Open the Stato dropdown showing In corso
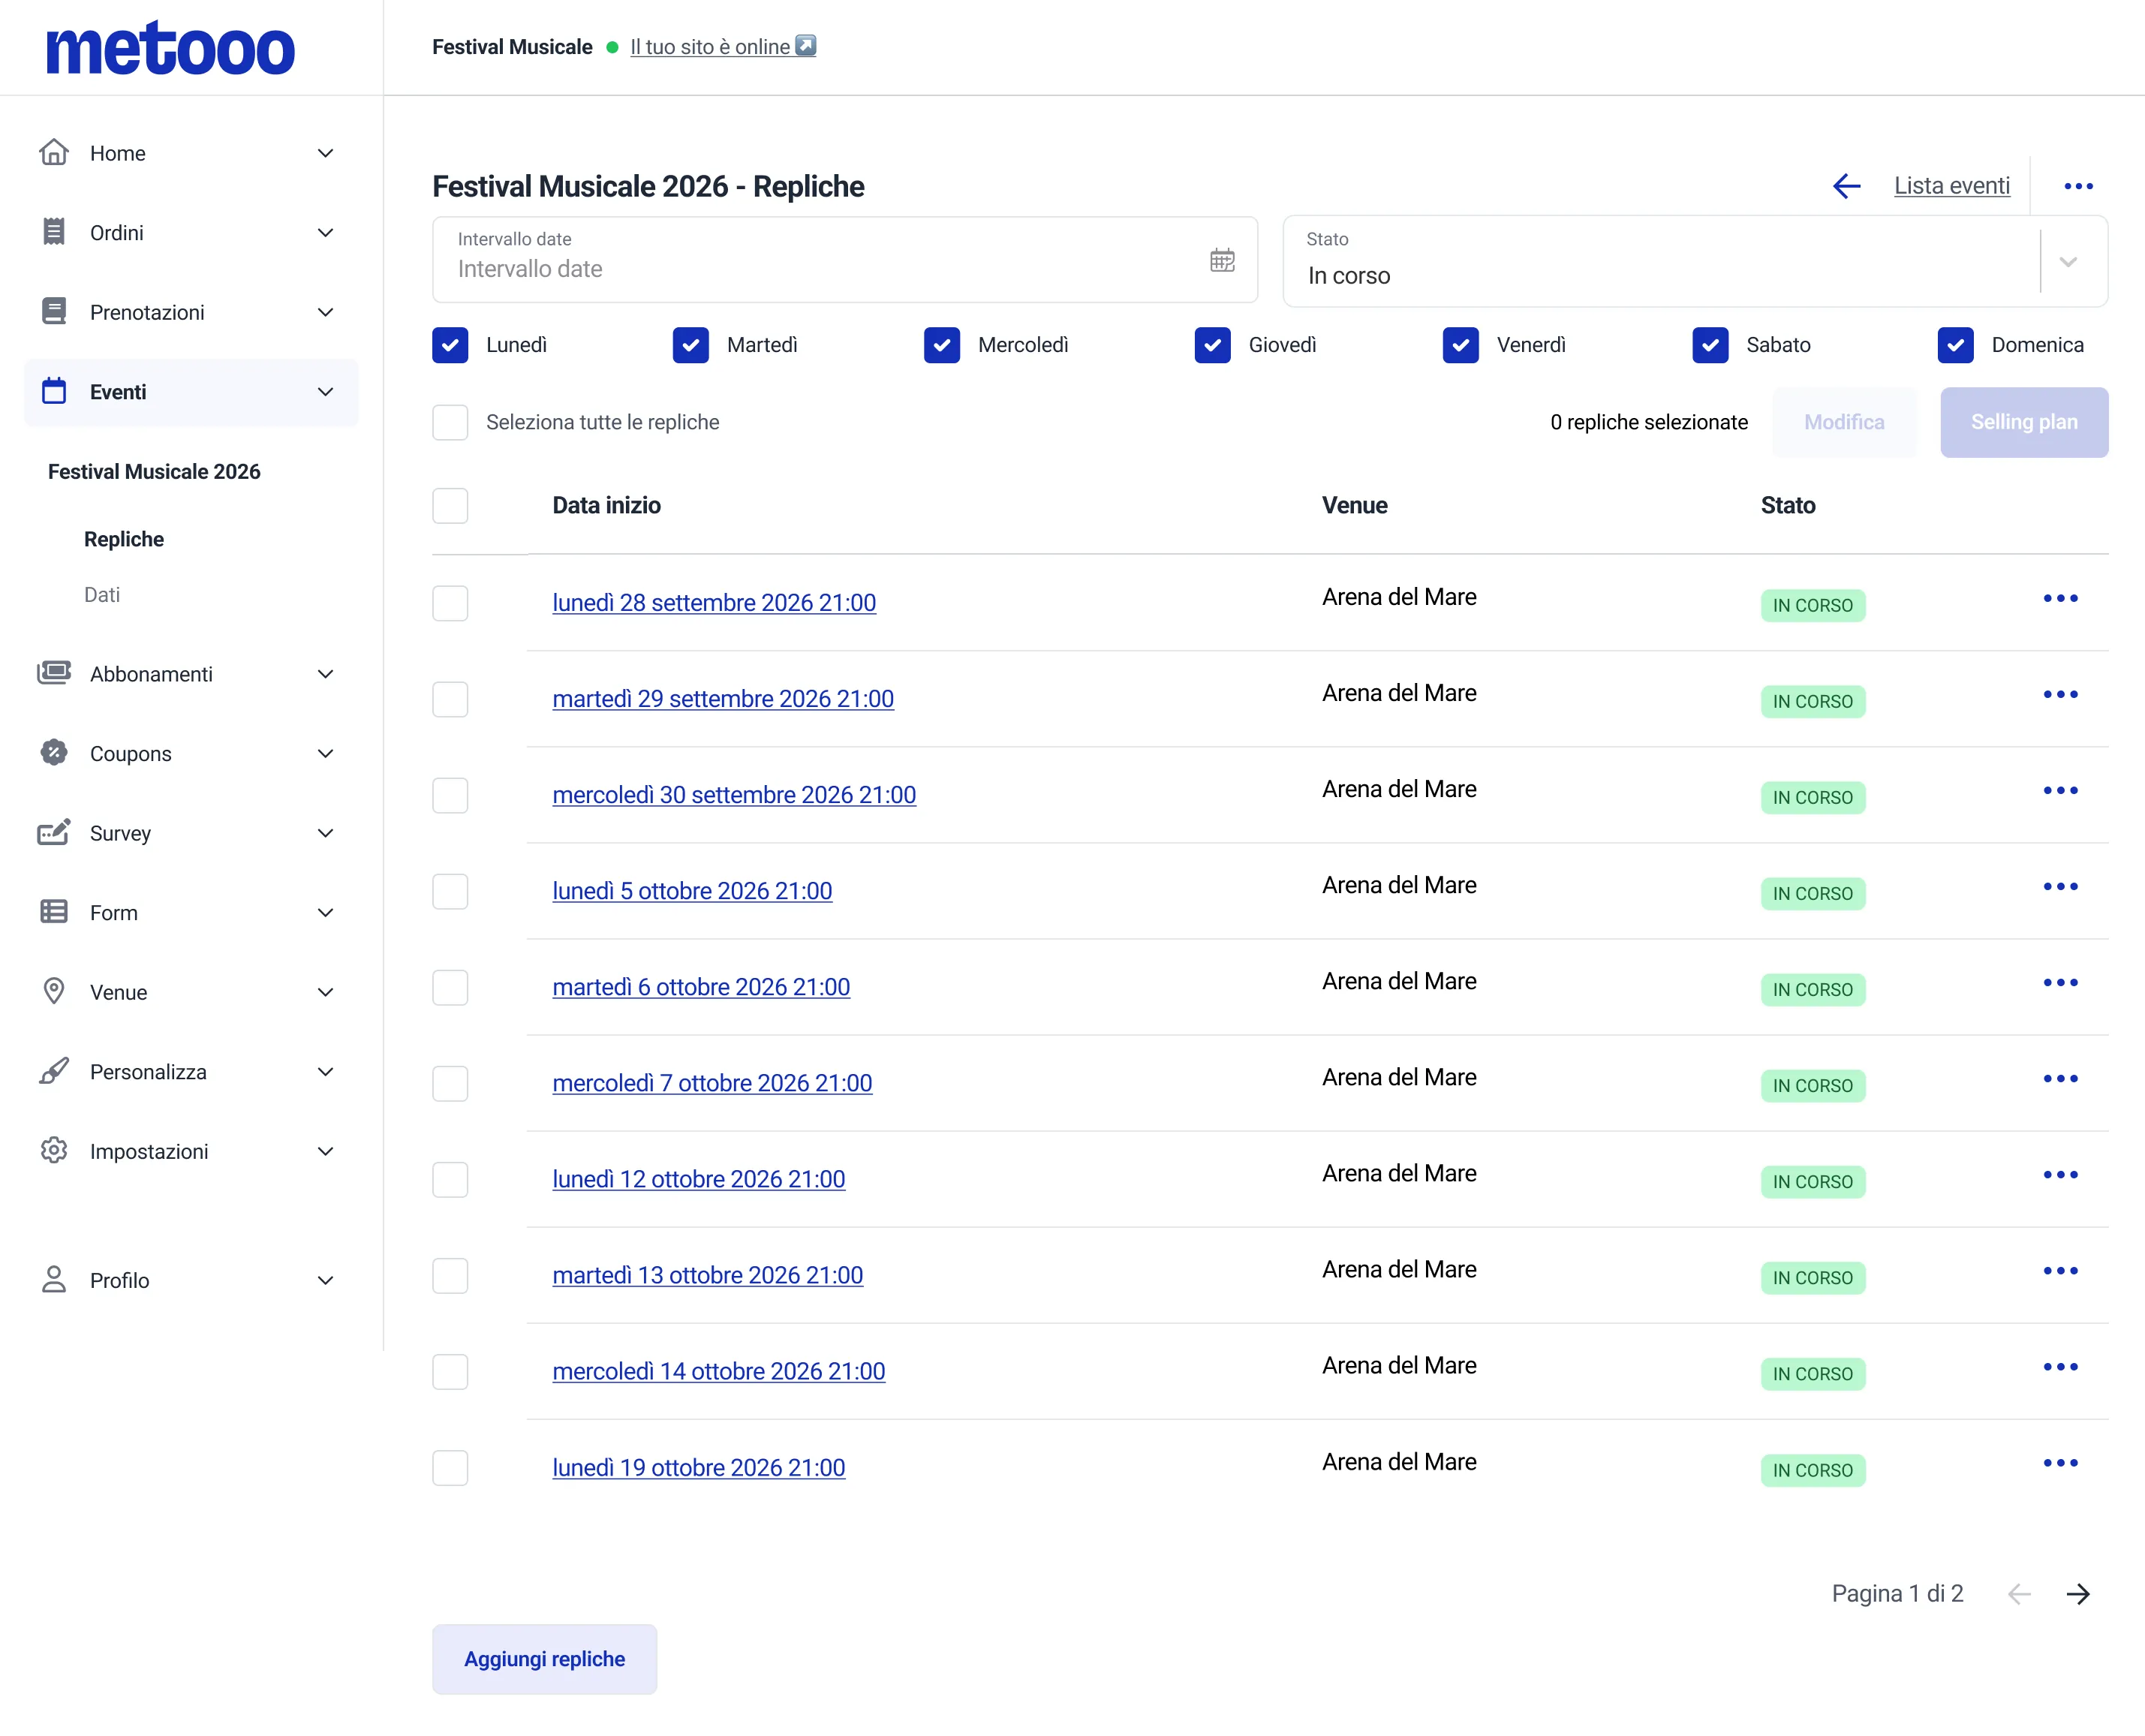This screenshot has height=1736, width=2145. [1695, 261]
